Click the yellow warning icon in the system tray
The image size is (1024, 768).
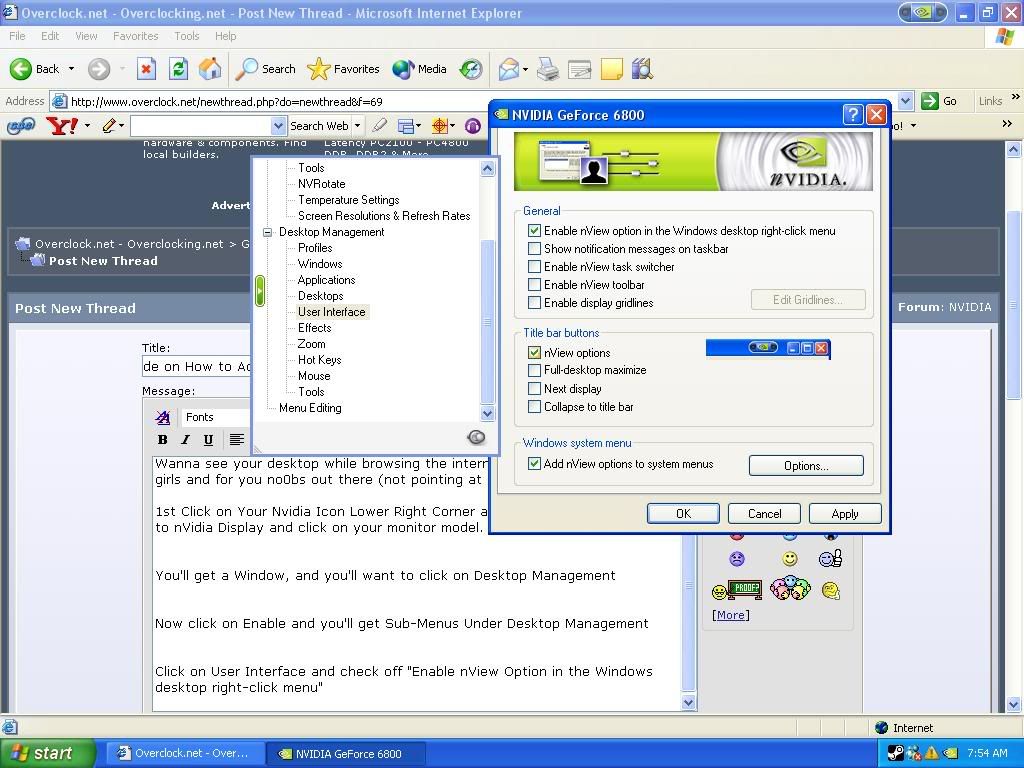coord(931,752)
